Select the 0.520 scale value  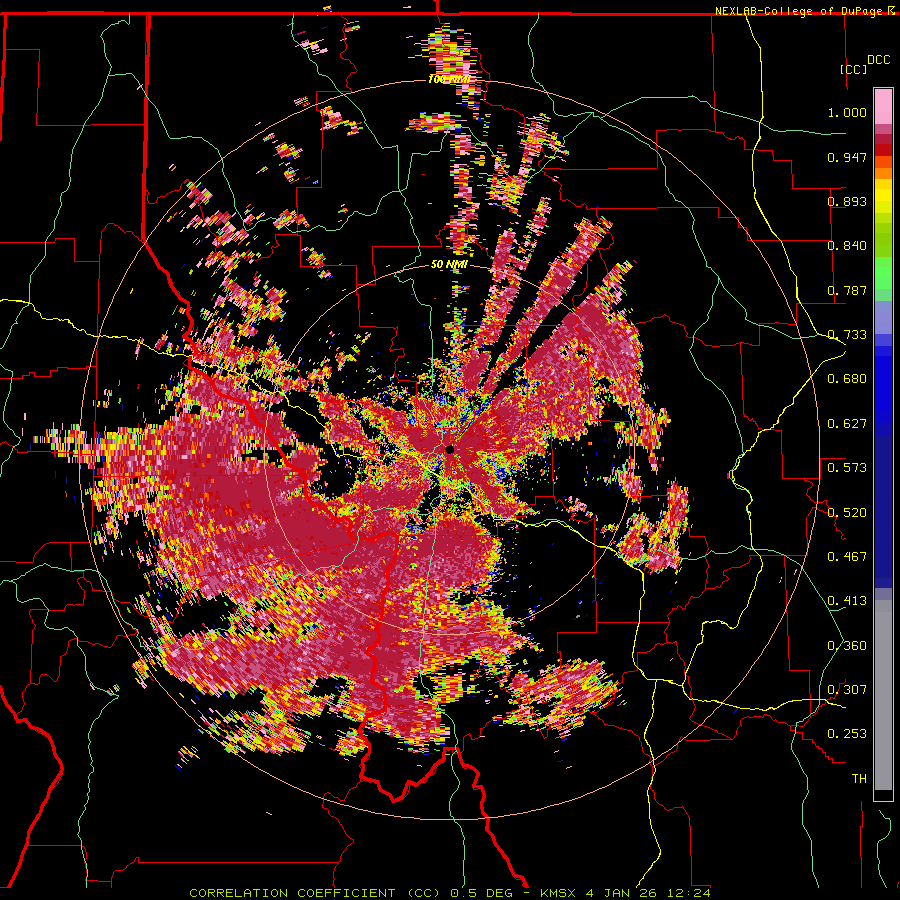pyautogui.click(x=847, y=513)
